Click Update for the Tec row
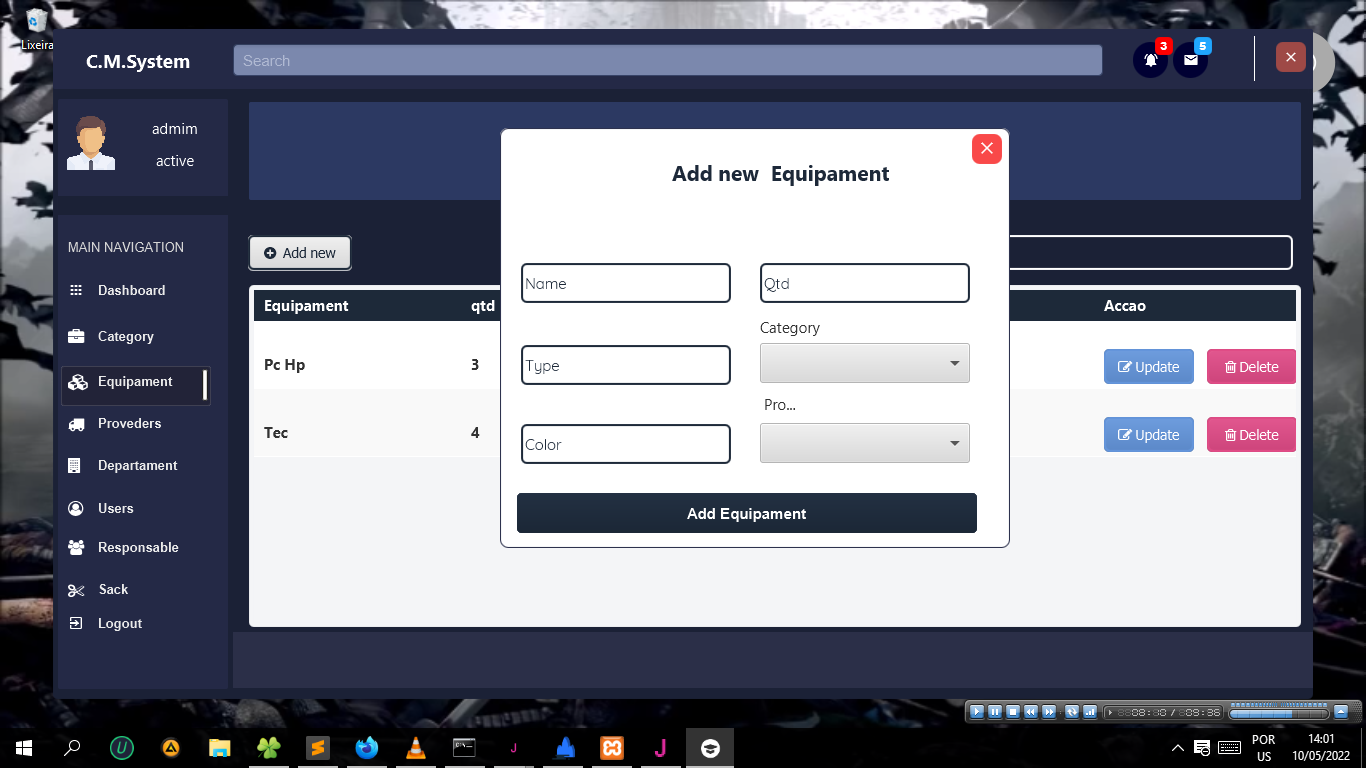The width and height of the screenshot is (1366, 768). click(x=1148, y=435)
